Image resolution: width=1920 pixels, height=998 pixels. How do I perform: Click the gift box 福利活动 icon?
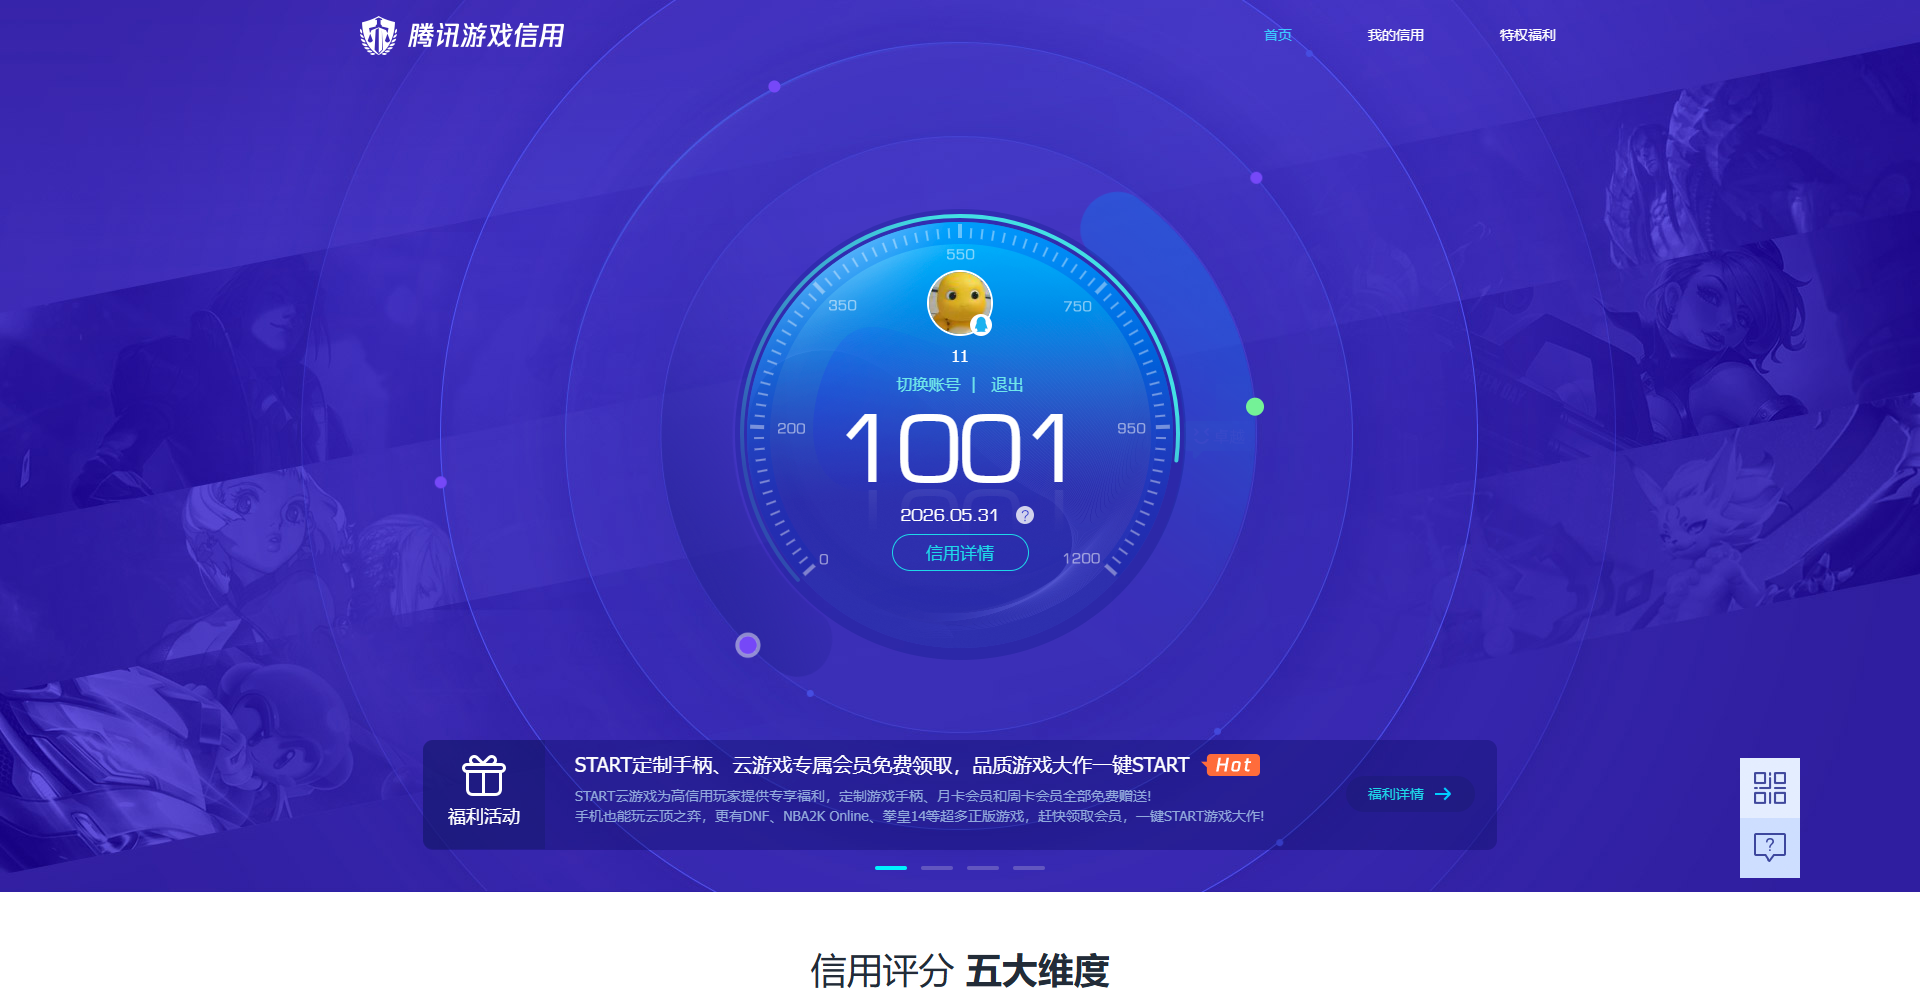pyautogui.click(x=484, y=777)
